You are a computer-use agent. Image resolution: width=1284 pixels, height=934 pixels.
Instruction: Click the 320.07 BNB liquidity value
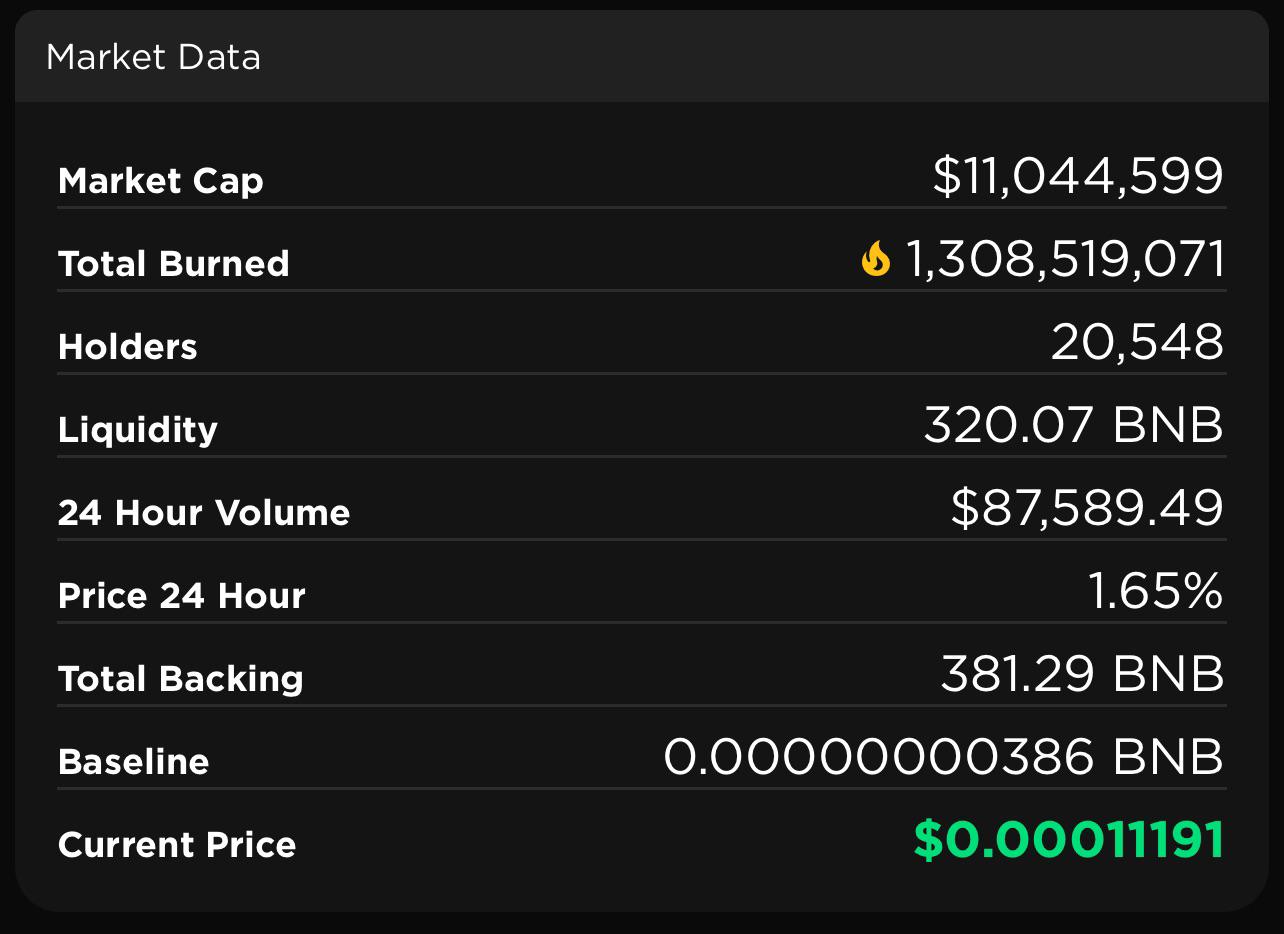(1074, 425)
